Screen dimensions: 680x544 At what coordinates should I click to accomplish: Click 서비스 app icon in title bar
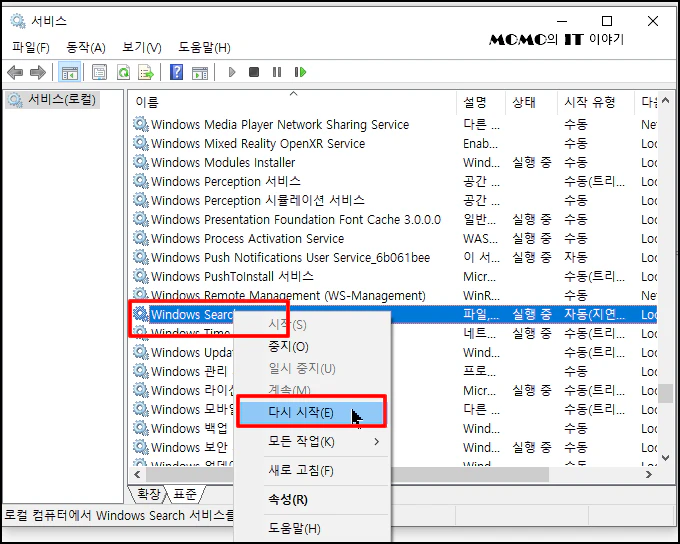click(18, 21)
